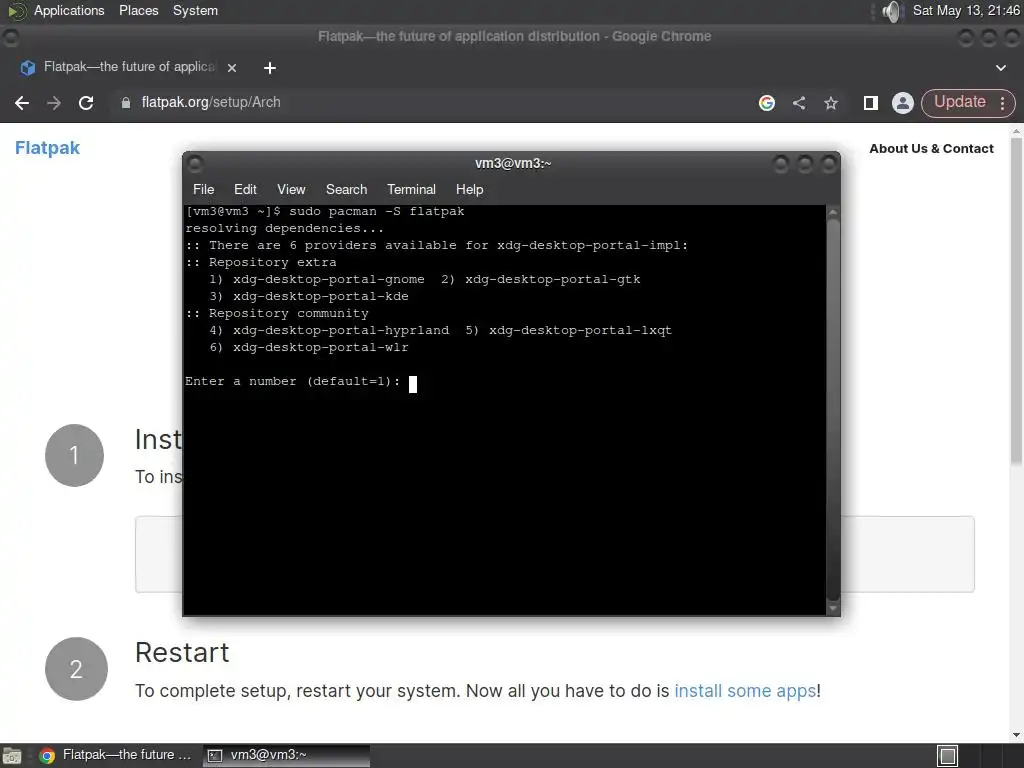Click the Chrome window menu button in its title bar

coord(10,37)
